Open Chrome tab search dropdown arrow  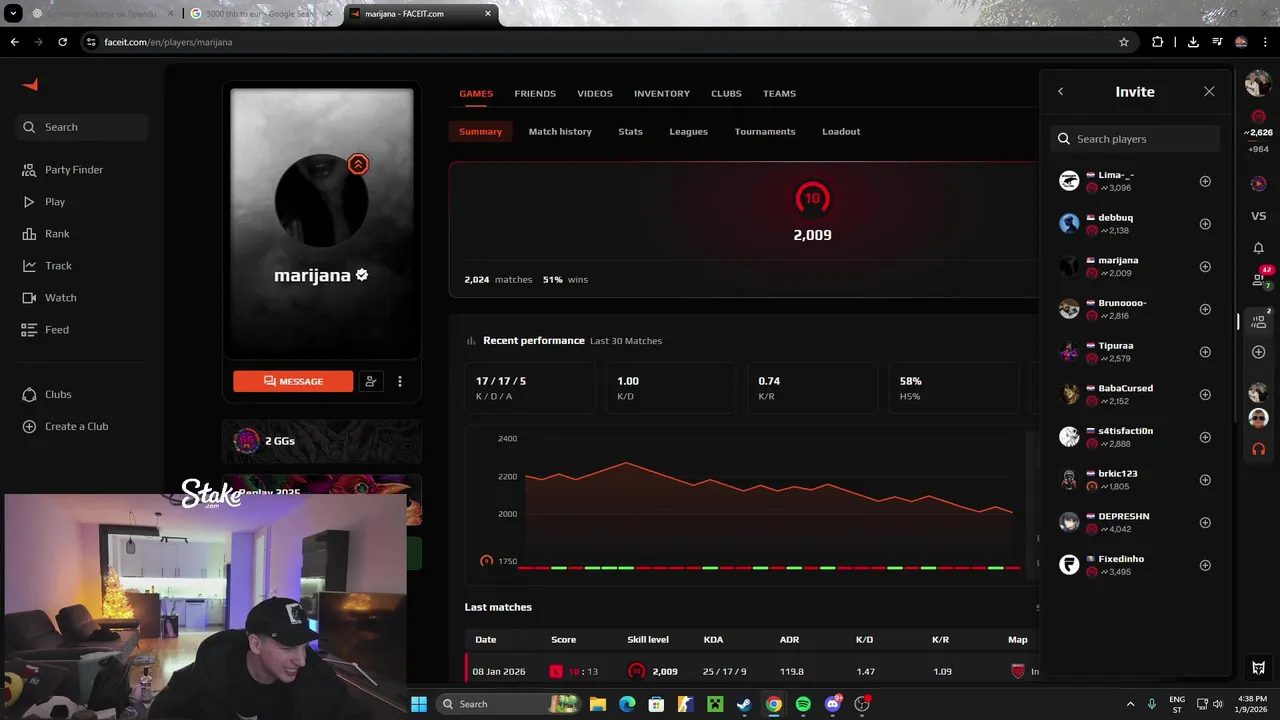(13, 14)
